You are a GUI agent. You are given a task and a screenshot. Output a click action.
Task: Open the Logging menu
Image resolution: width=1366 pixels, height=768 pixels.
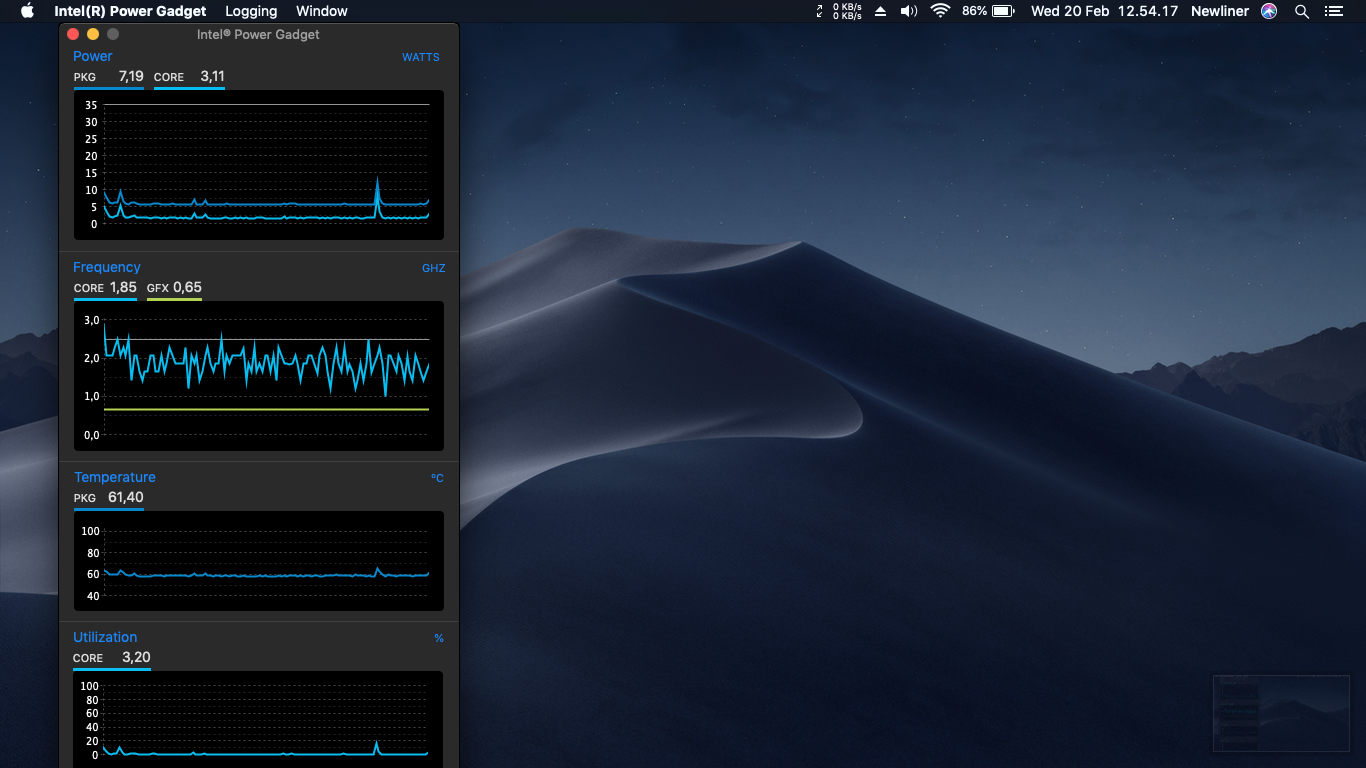pyautogui.click(x=251, y=11)
